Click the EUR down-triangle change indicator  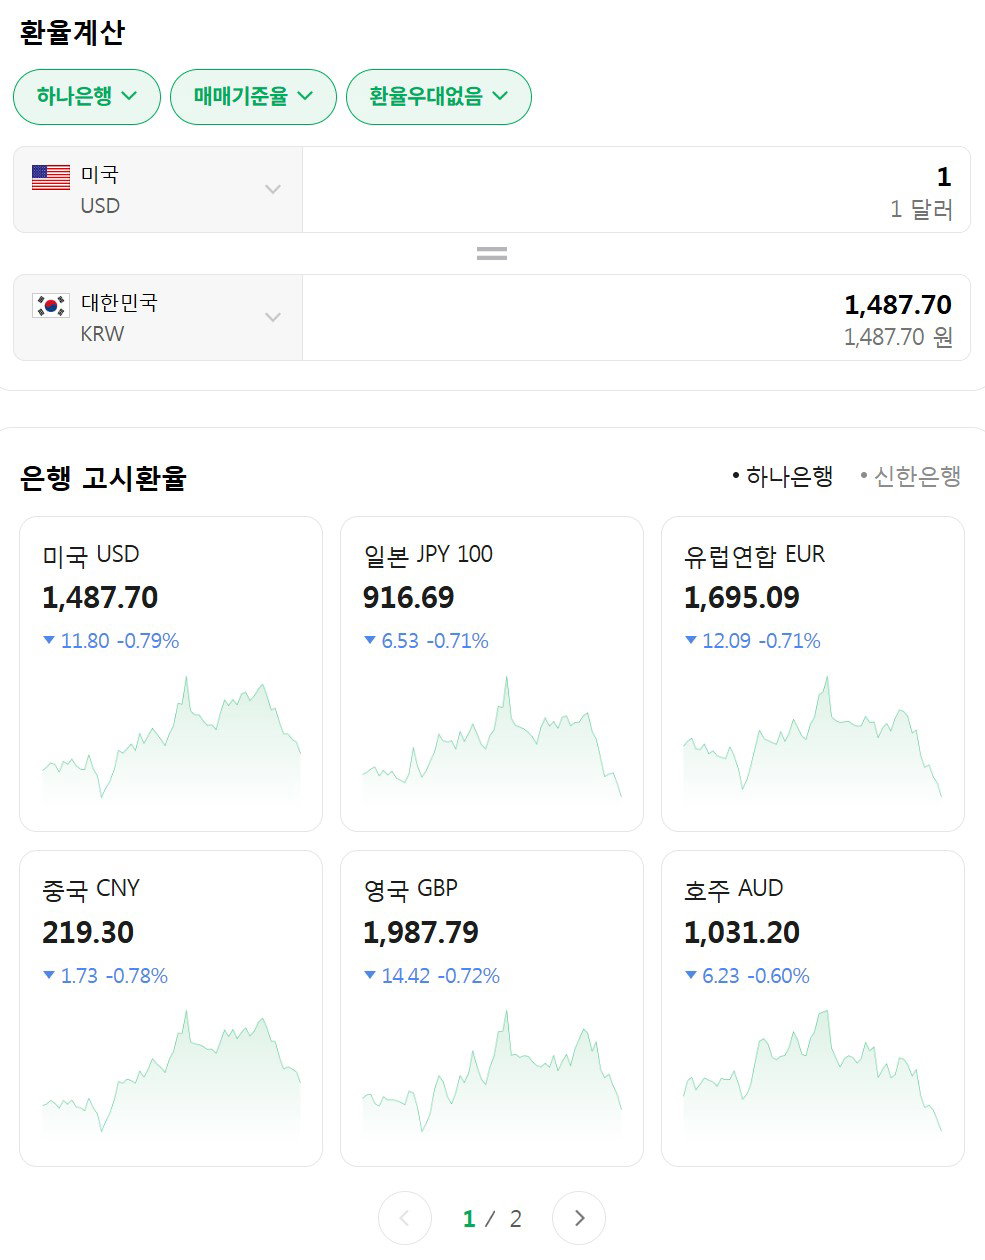pos(690,640)
